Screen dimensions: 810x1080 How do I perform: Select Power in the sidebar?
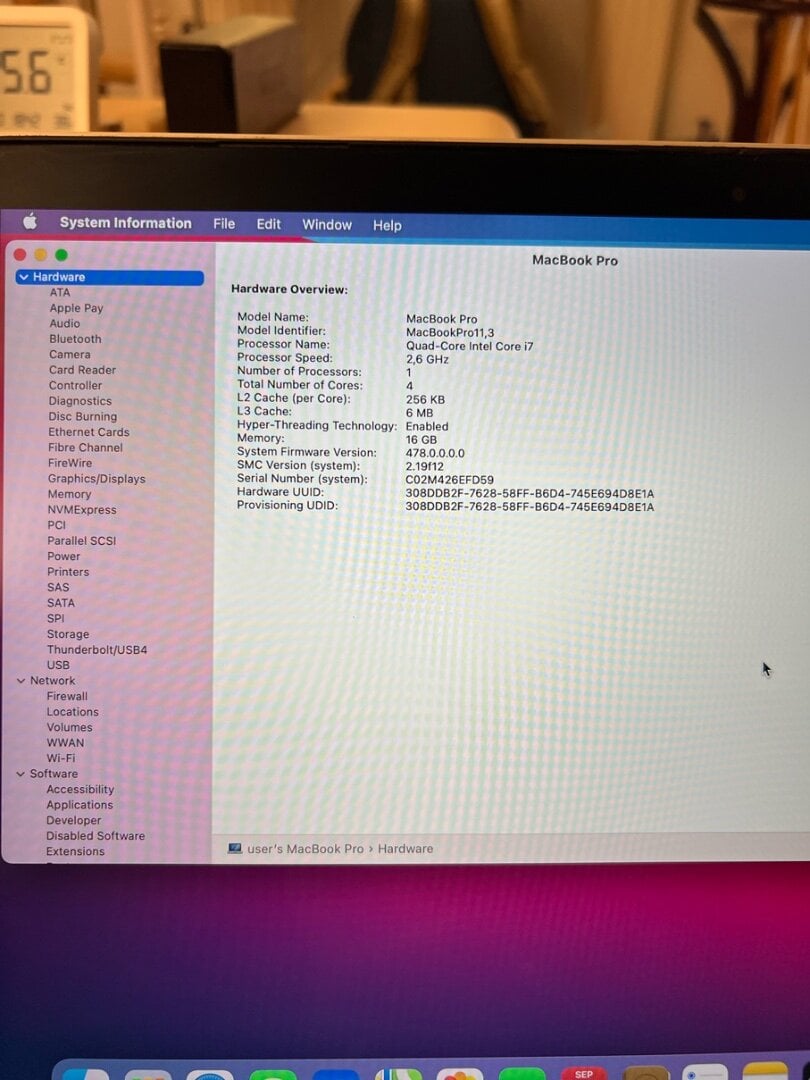pyautogui.click(x=64, y=556)
